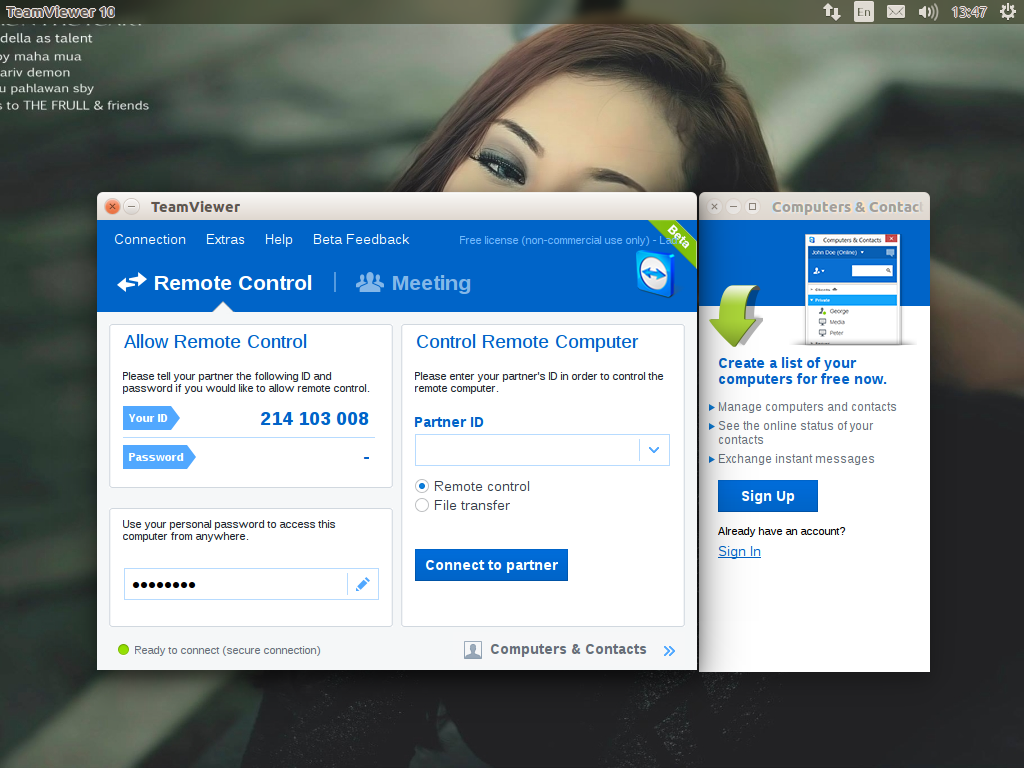Image resolution: width=1024 pixels, height=768 pixels.
Task: Click the TeamViewer logo icon
Action: tap(654, 274)
